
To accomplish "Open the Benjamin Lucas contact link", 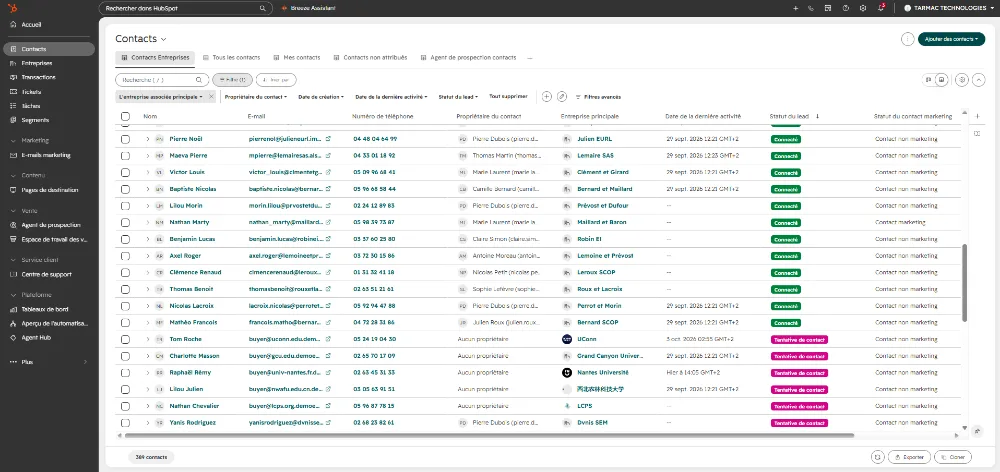I will (192, 239).
